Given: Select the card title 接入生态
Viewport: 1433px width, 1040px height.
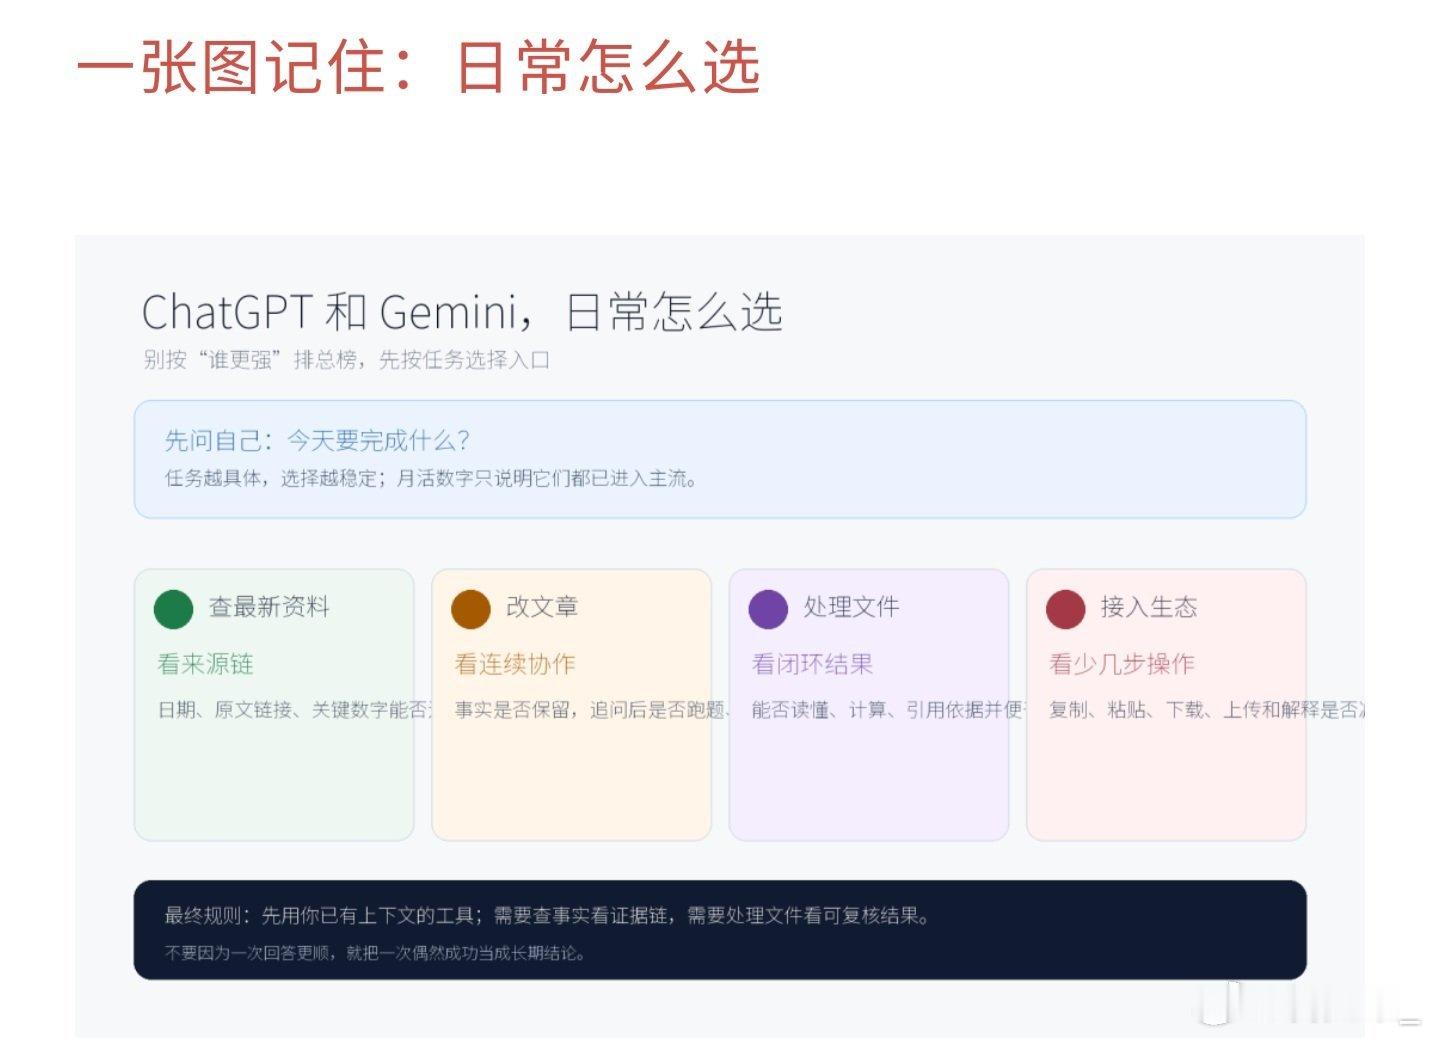Looking at the screenshot, I should pos(1149,607).
